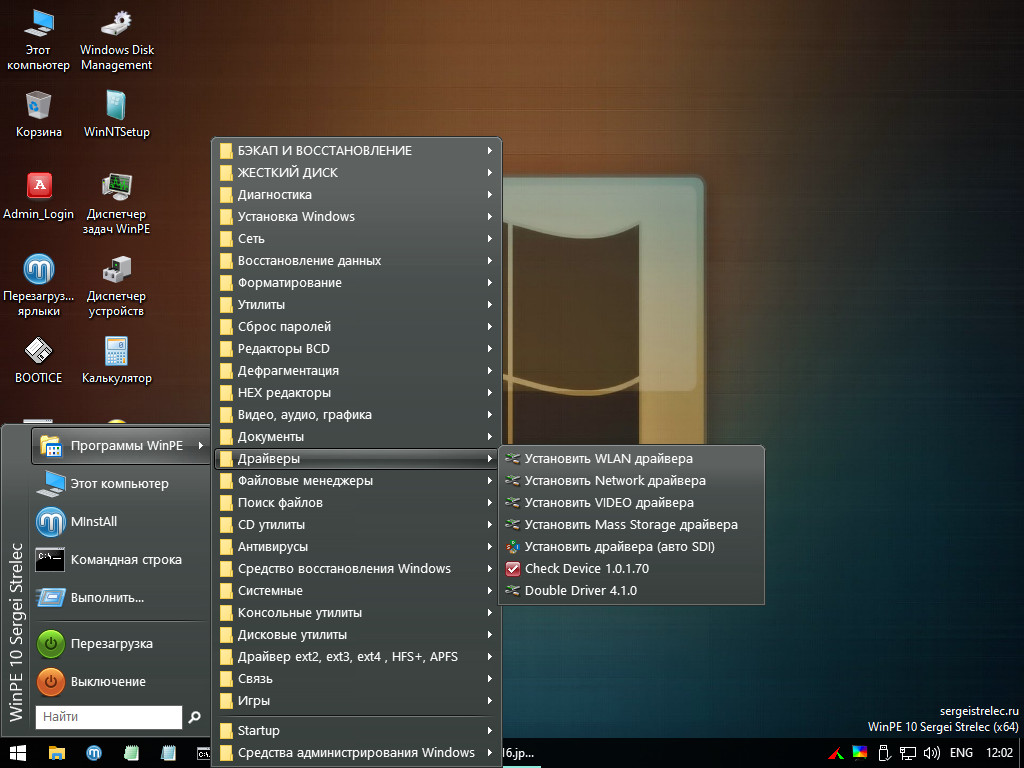Click the Перезагрузить ярлыки desktop icon
Image resolution: width=1024 pixels, height=768 pixels.
39,285
